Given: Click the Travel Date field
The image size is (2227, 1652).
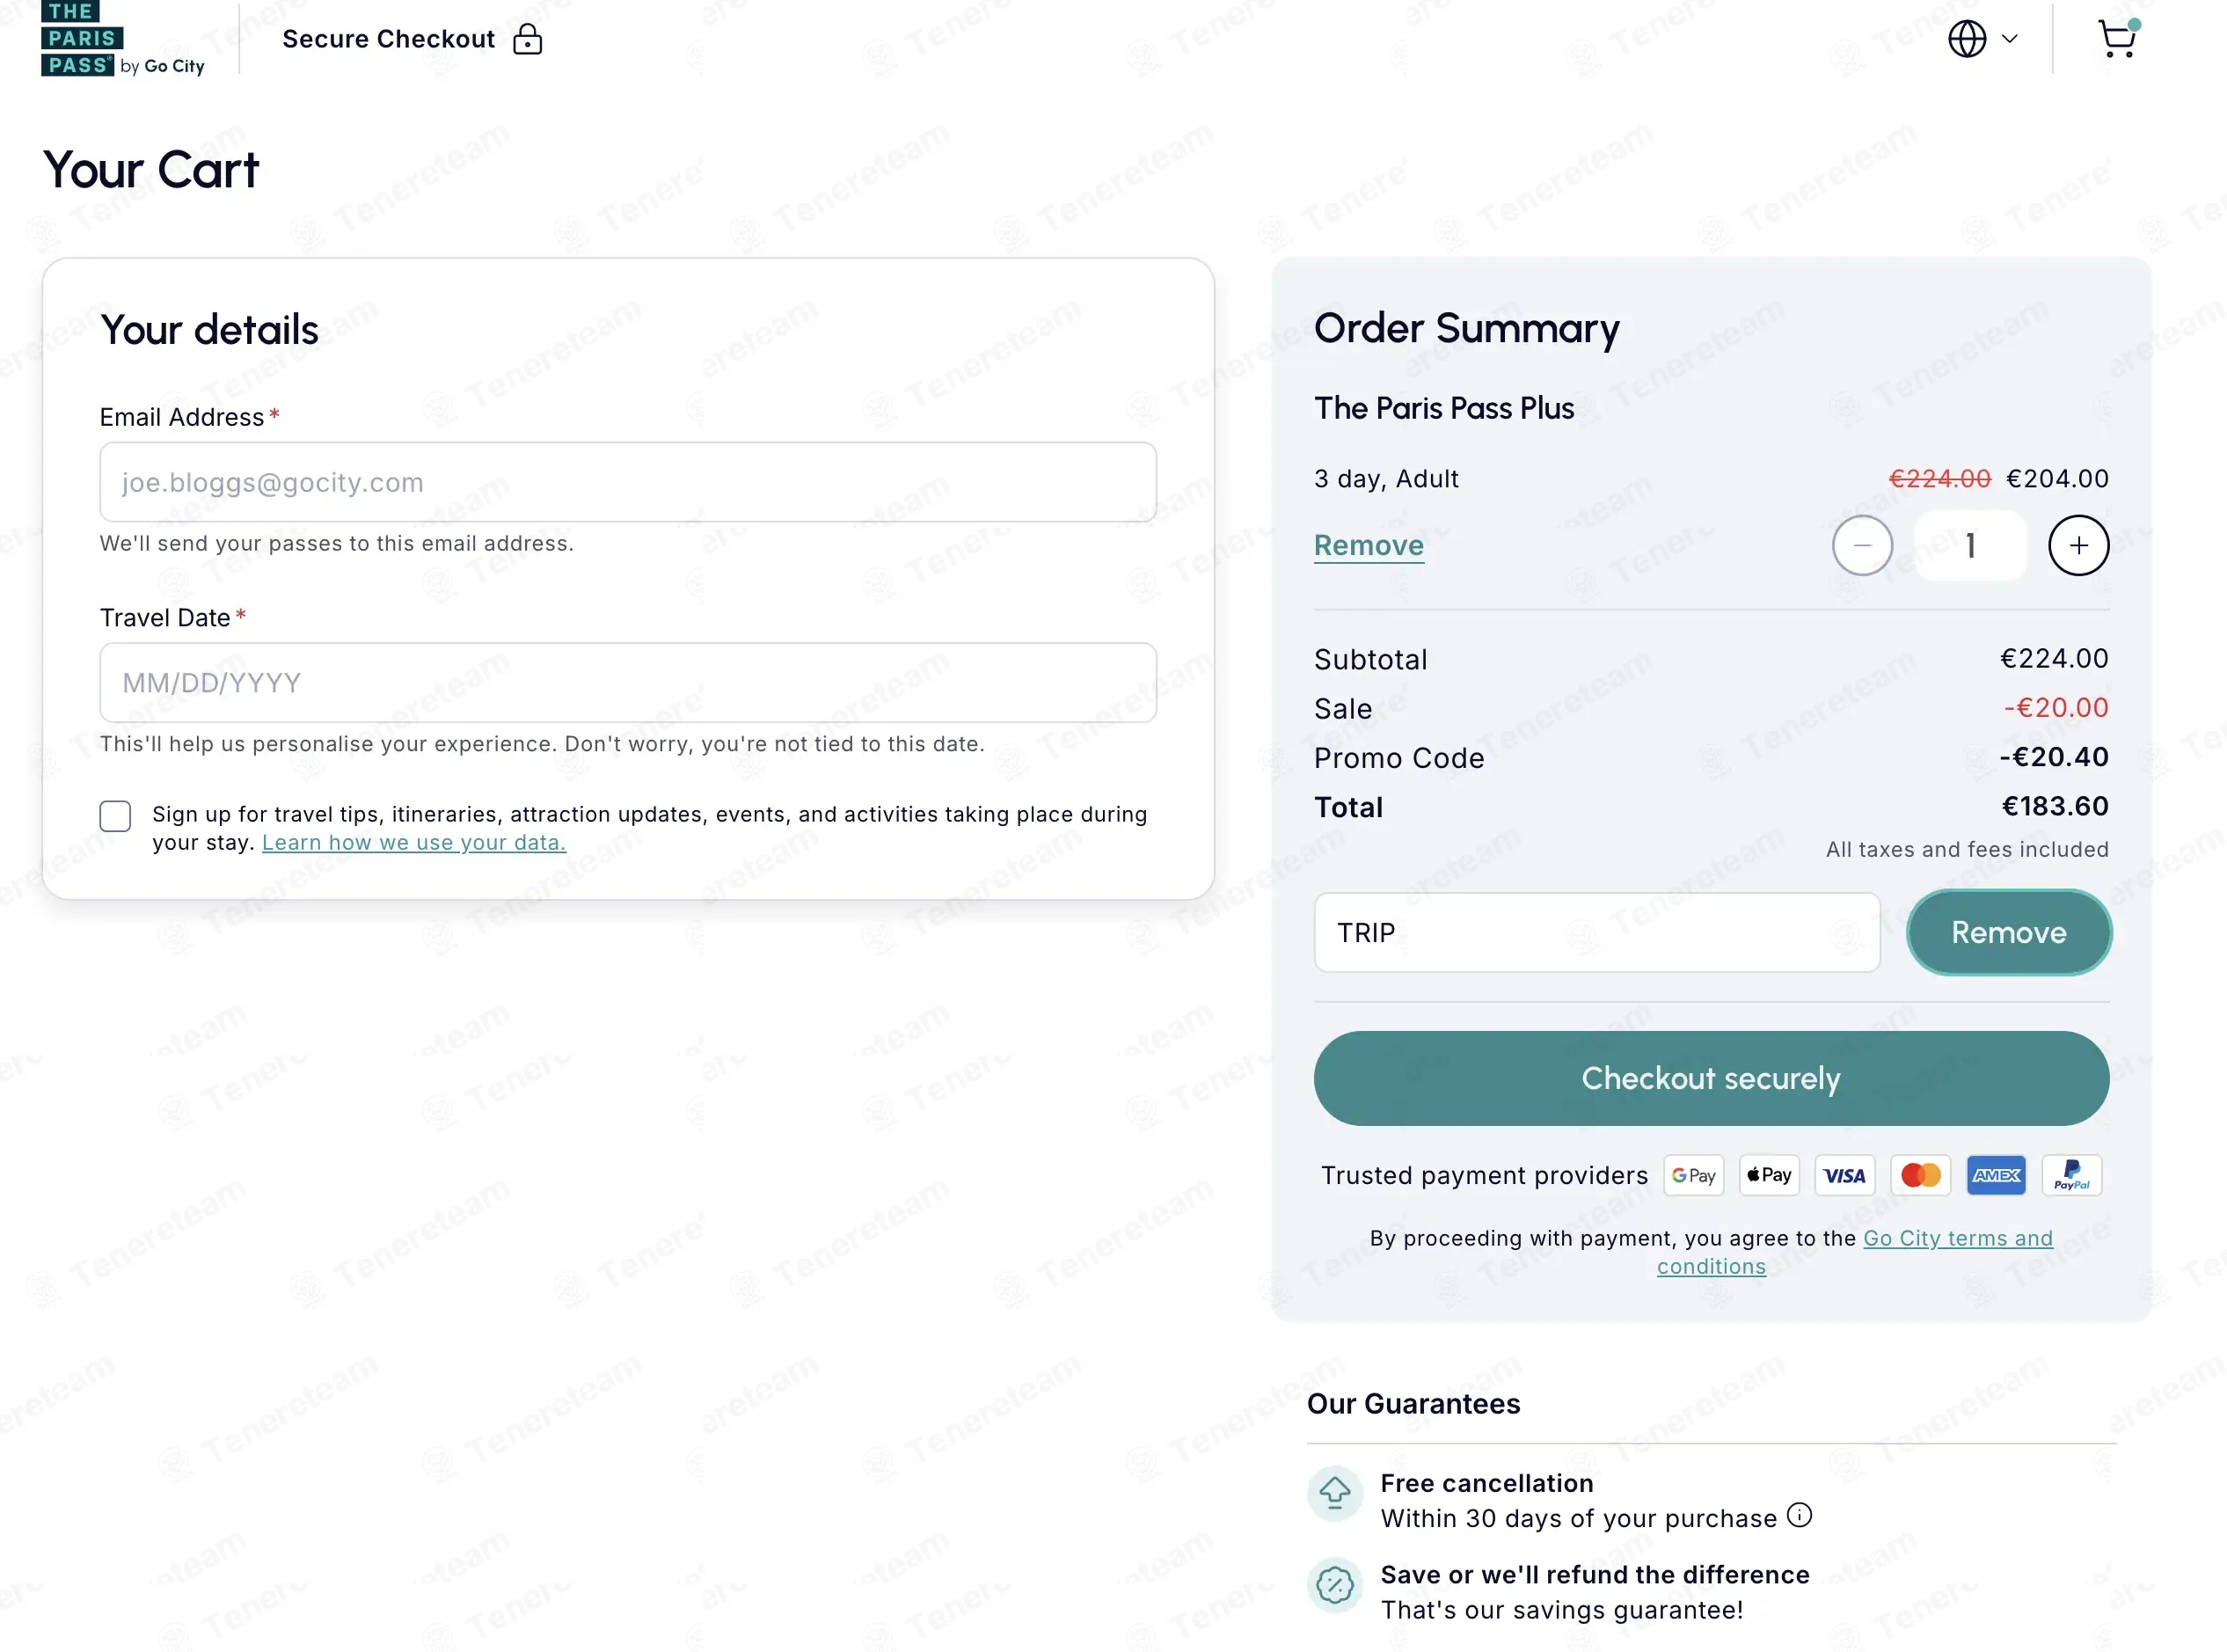Looking at the screenshot, I should pos(628,683).
